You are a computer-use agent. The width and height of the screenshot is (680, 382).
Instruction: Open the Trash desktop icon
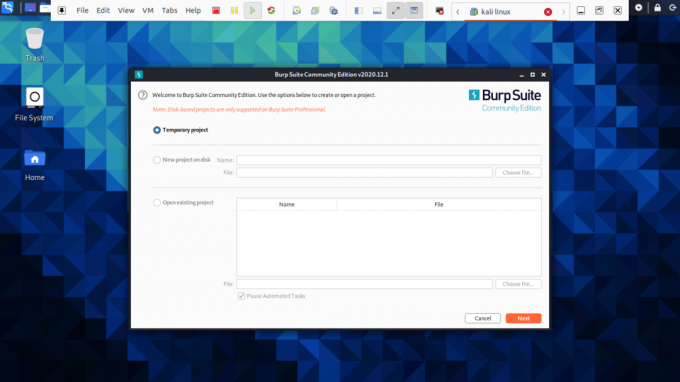point(35,45)
